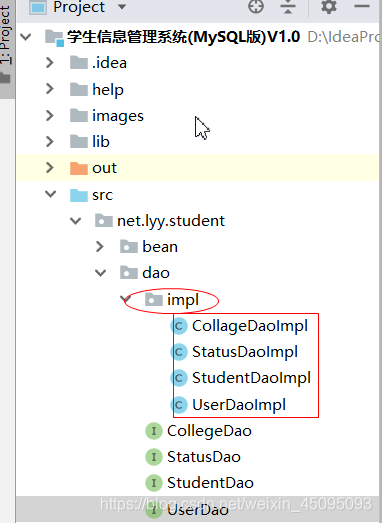Click the StudentDaoImpl class icon
The height and width of the screenshot is (523, 382).
point(179,378)
